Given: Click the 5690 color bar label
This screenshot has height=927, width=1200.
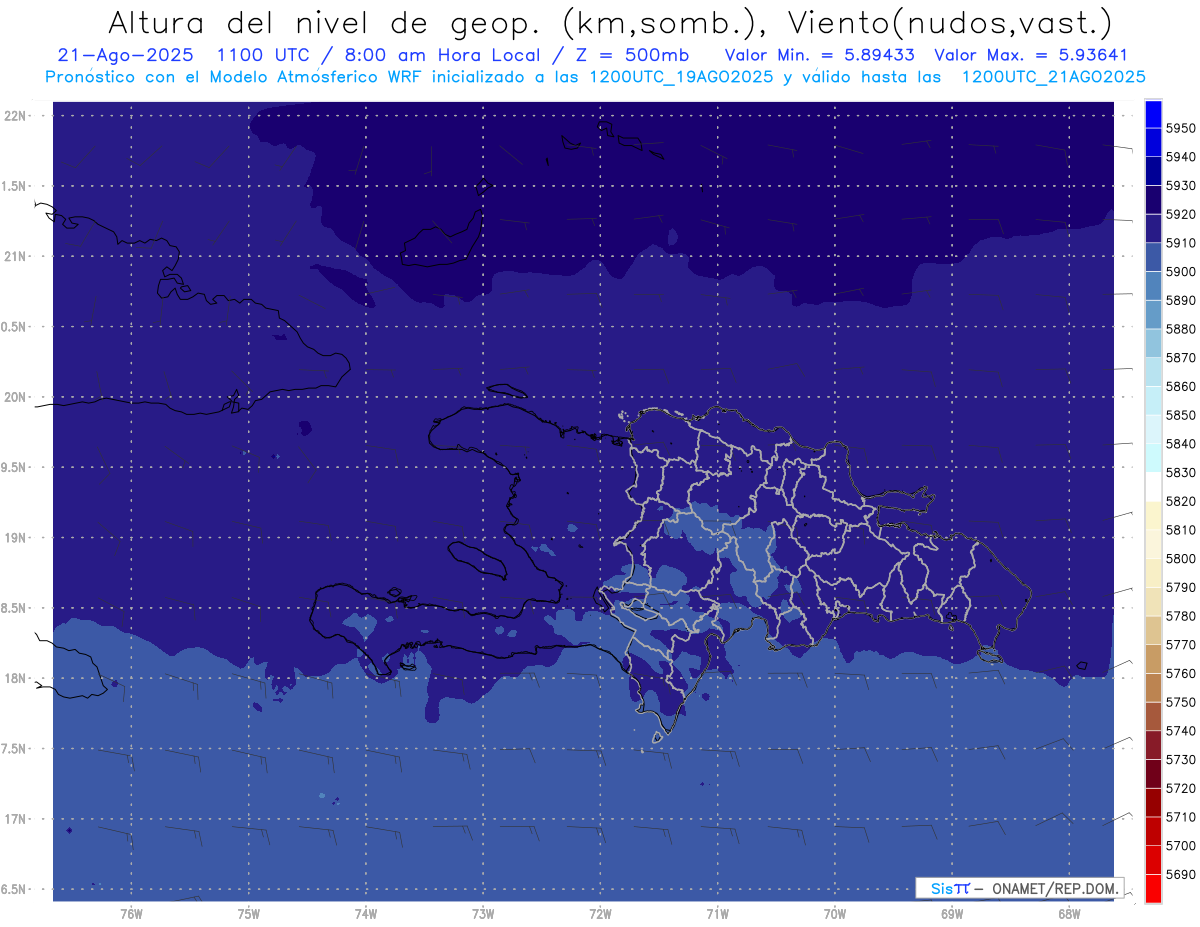Looking at the screenshot, I should click(1181, 874).
